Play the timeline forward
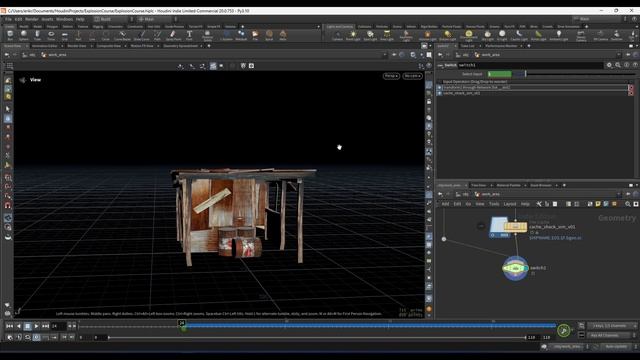Viewport: 640px width, 360px height. [x=36, y=326]
